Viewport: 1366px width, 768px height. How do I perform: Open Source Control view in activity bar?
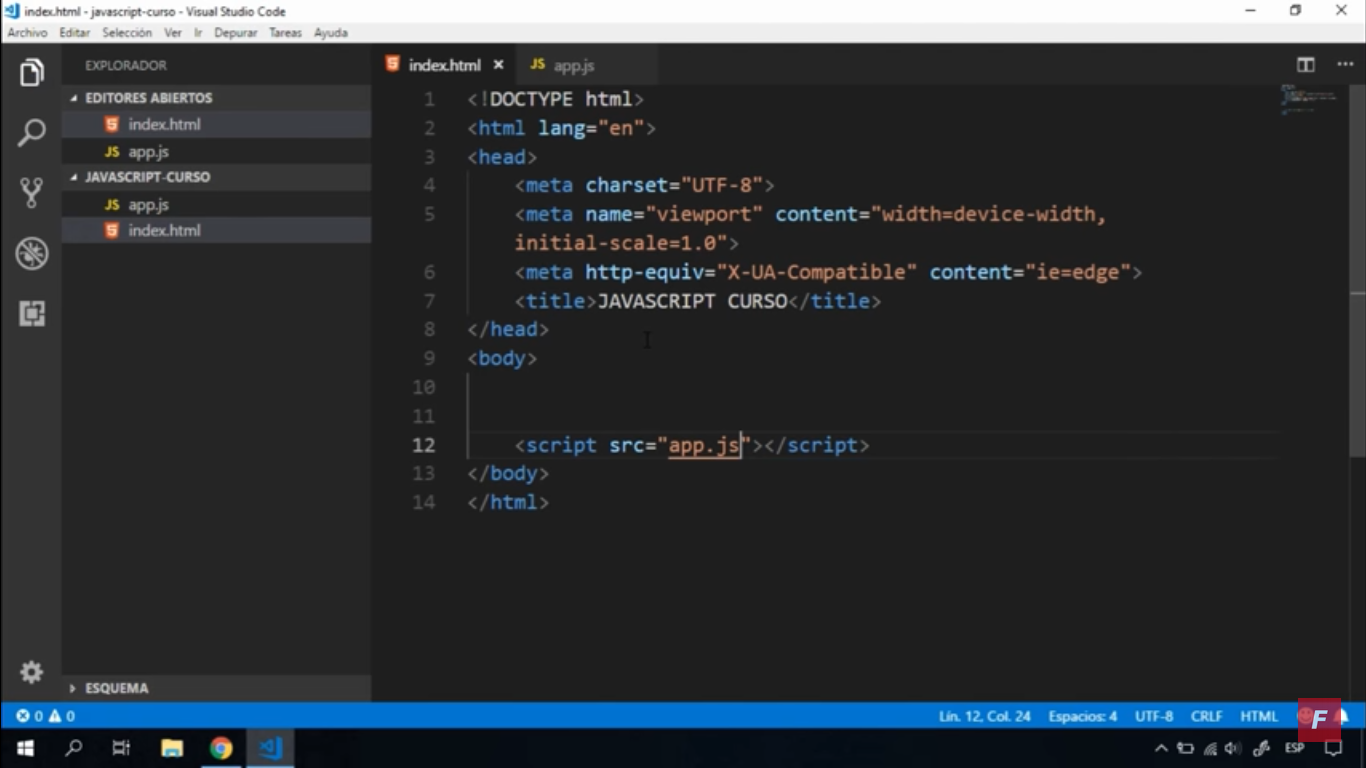coord(31,193)
